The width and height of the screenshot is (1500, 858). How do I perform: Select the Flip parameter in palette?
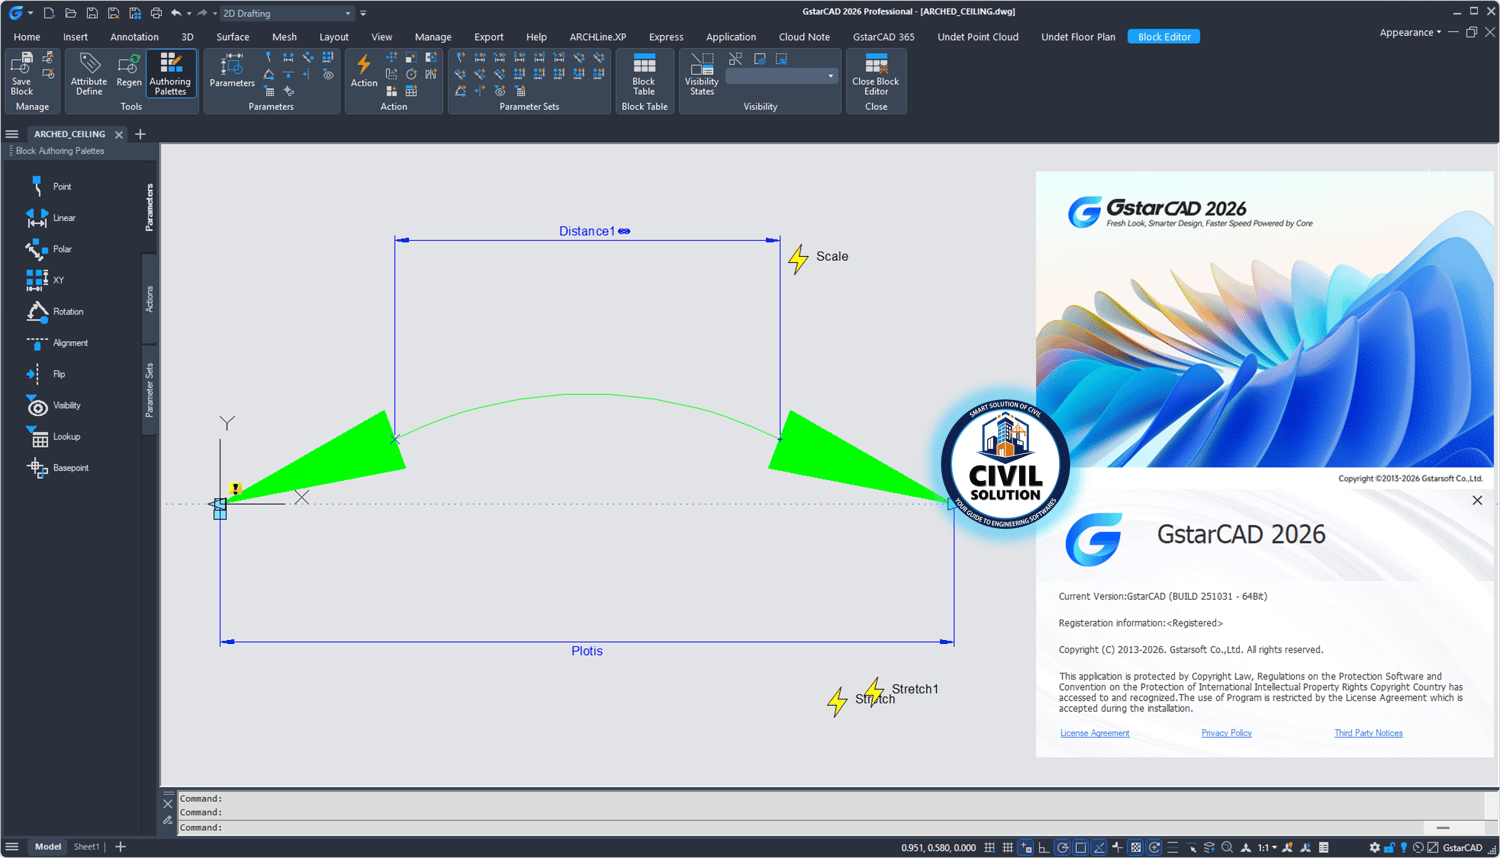47,374
